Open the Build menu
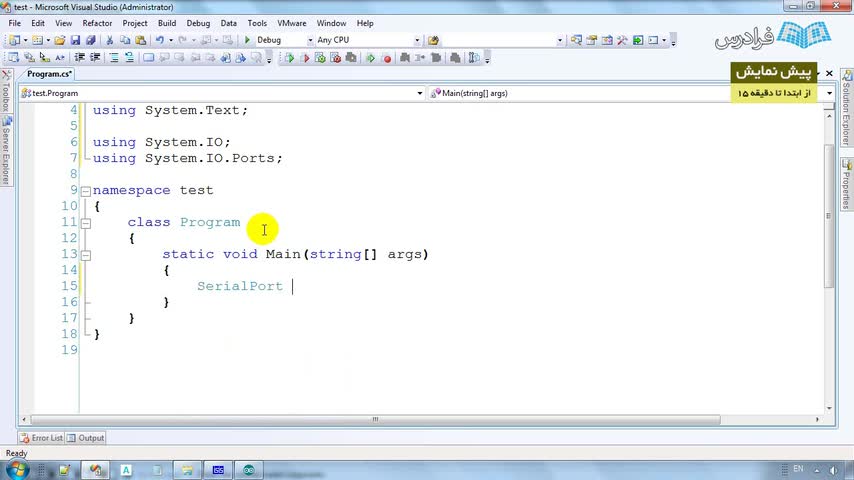Viewport: 854px width, 480px height. click(167, 23)
